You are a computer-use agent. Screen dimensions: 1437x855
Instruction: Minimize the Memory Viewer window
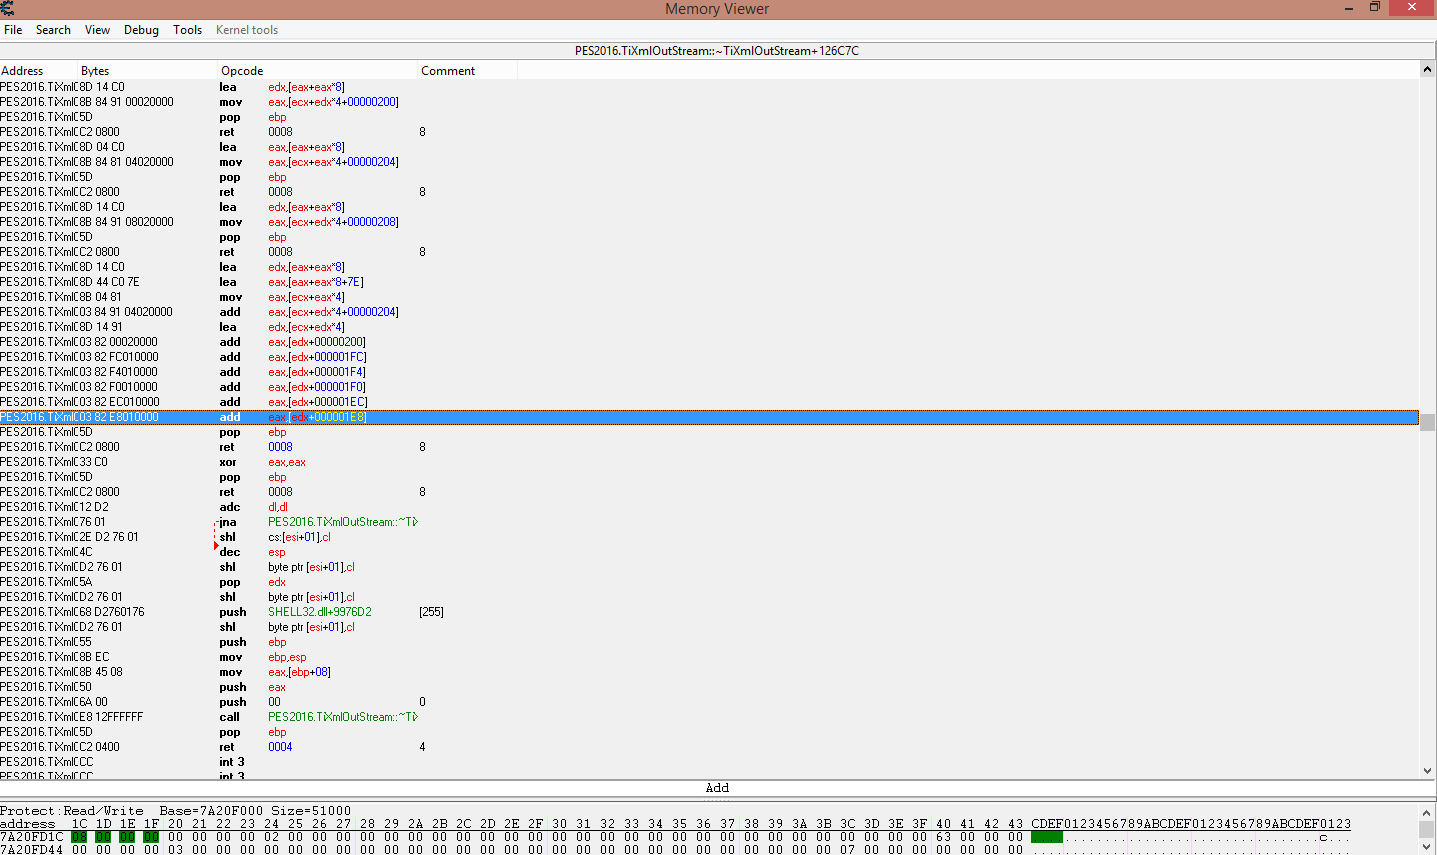[x=1348, y=8]
